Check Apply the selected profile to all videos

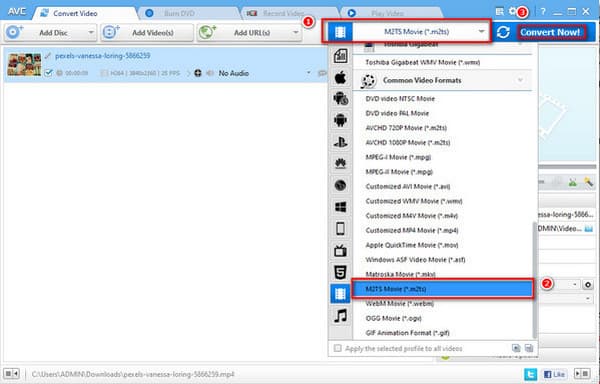338,348
